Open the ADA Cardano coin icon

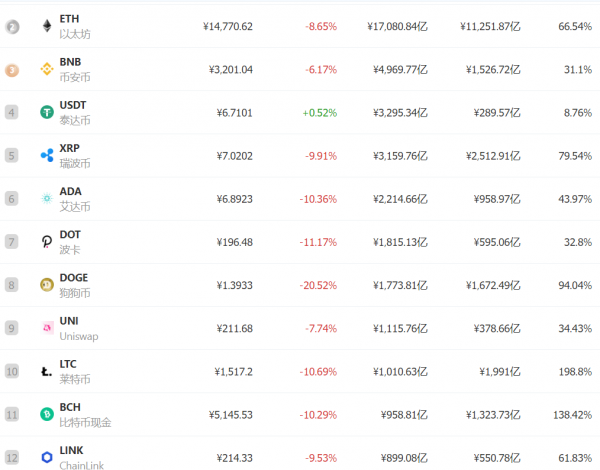pyautogui.click(x=46, y=198)
